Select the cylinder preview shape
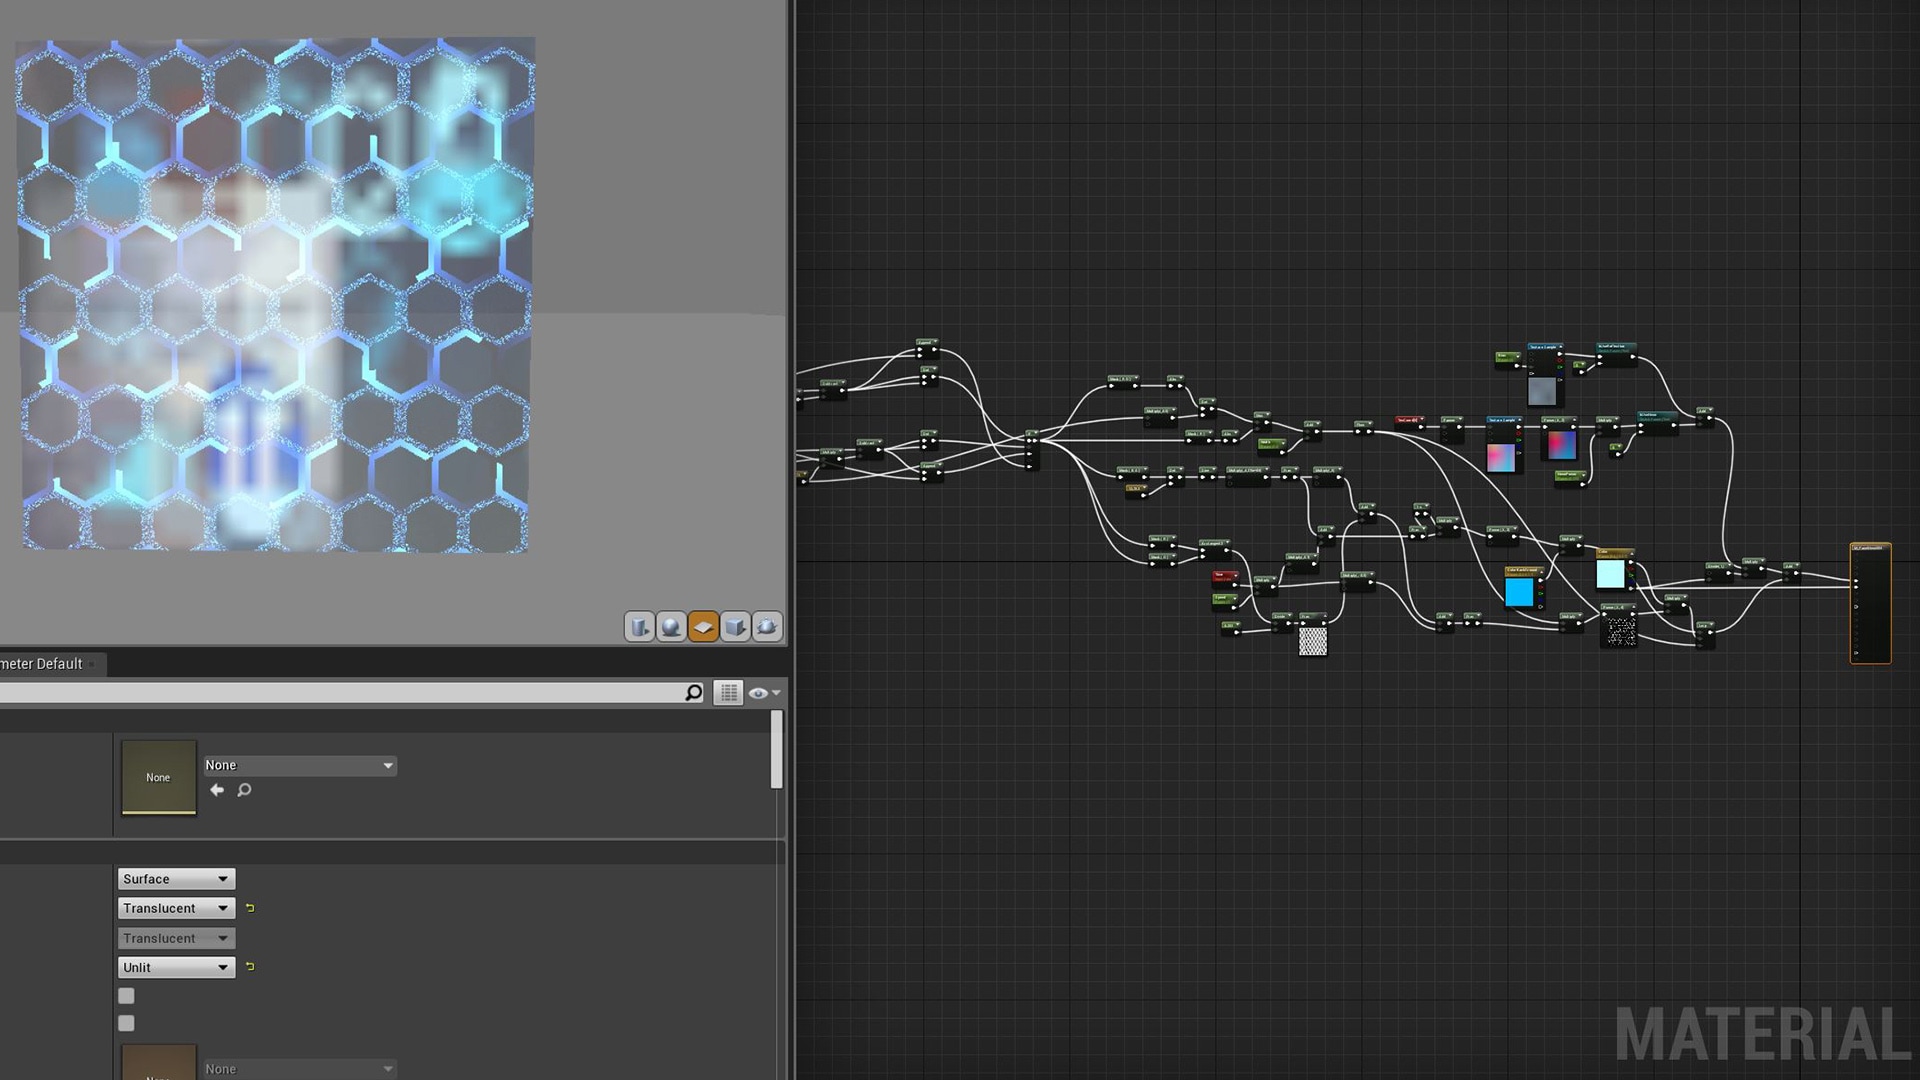The width and height of the screenshot is (1920, 1080). point(641,626)
